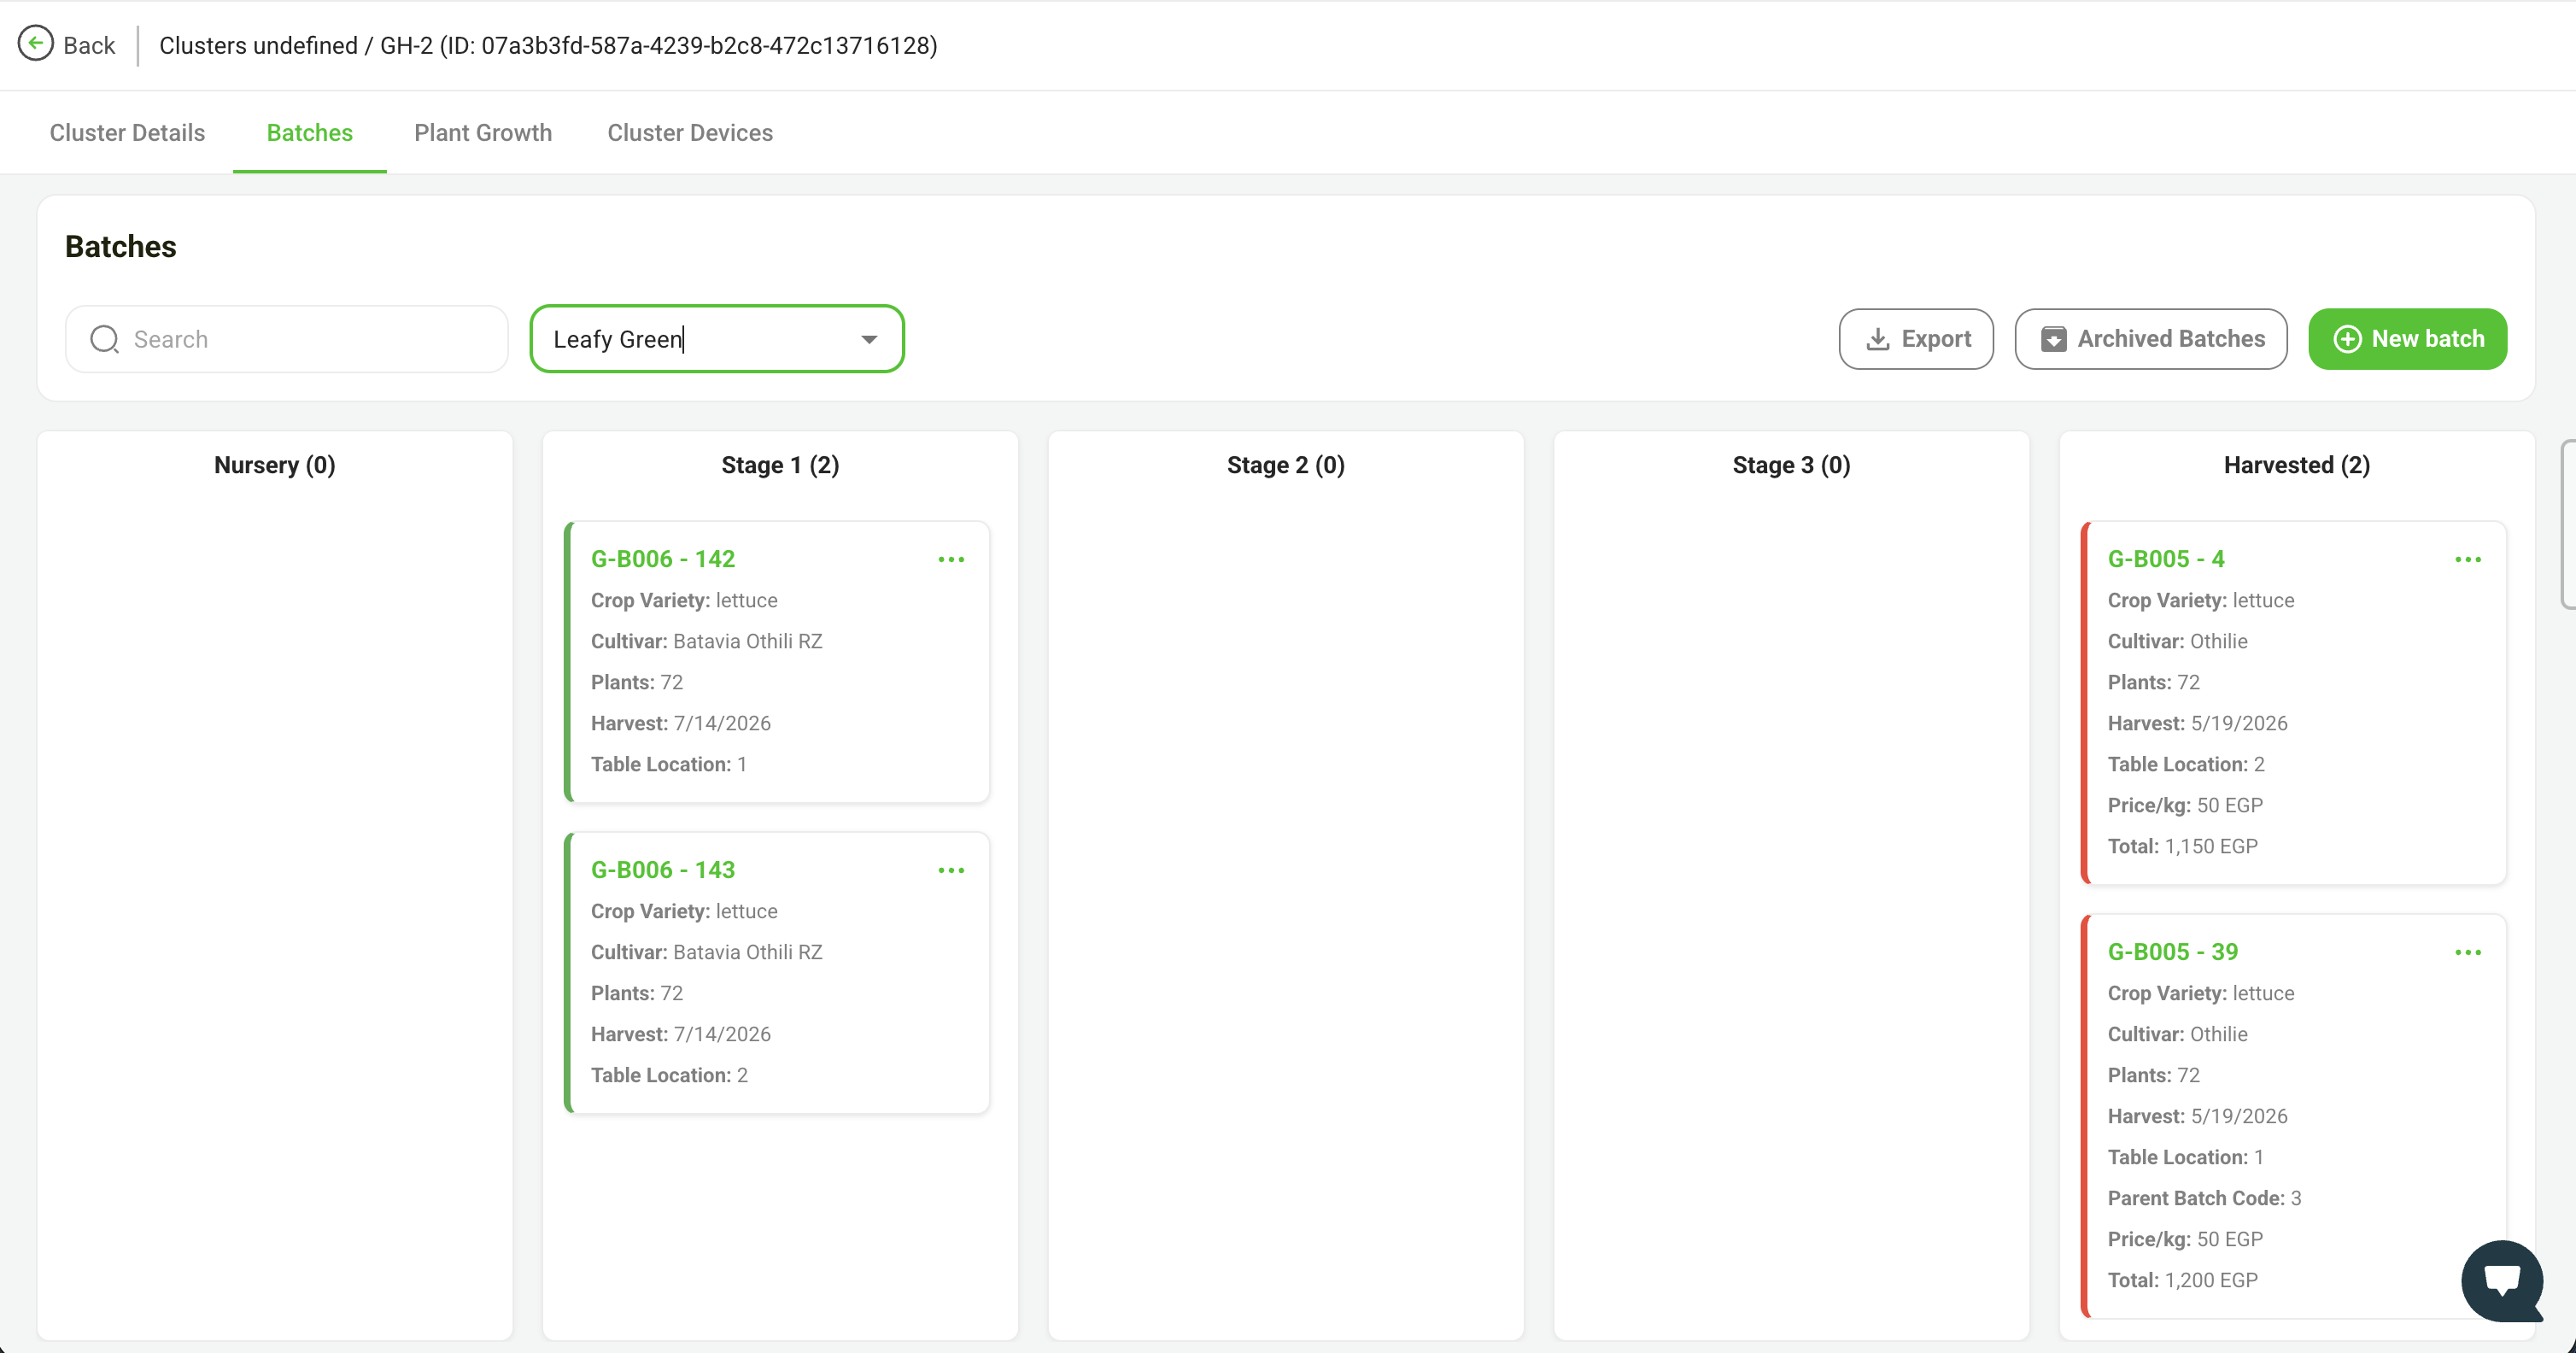Click Cultivar Batavia Othili RZ in G-B006 - 142
This screenshot has width=2576, height=1353.
click(707, 641)
